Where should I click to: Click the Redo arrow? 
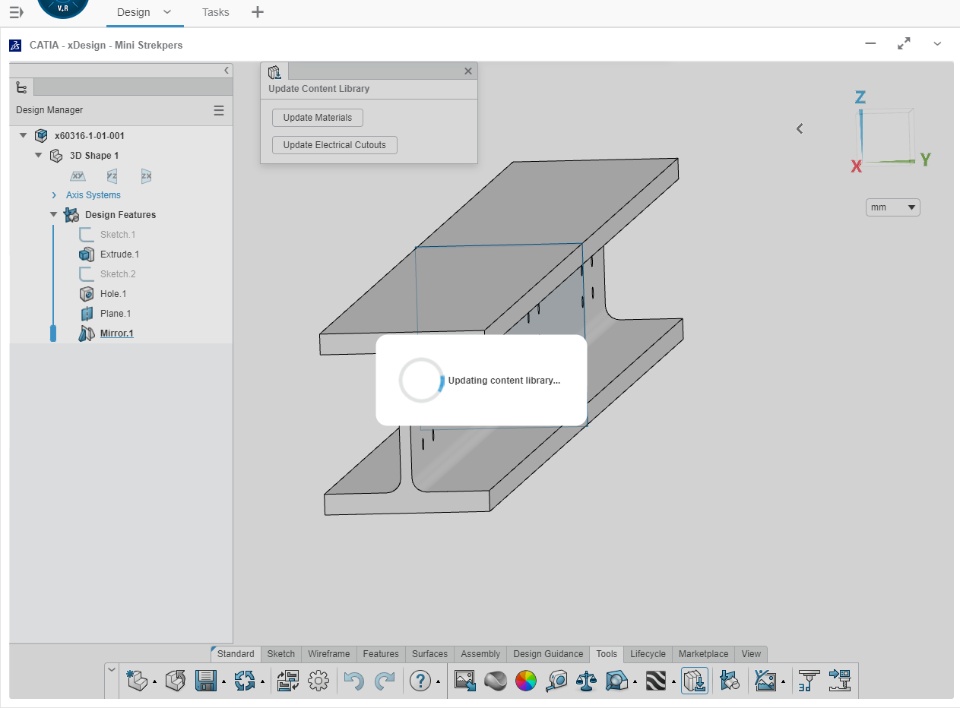(384, 680)
